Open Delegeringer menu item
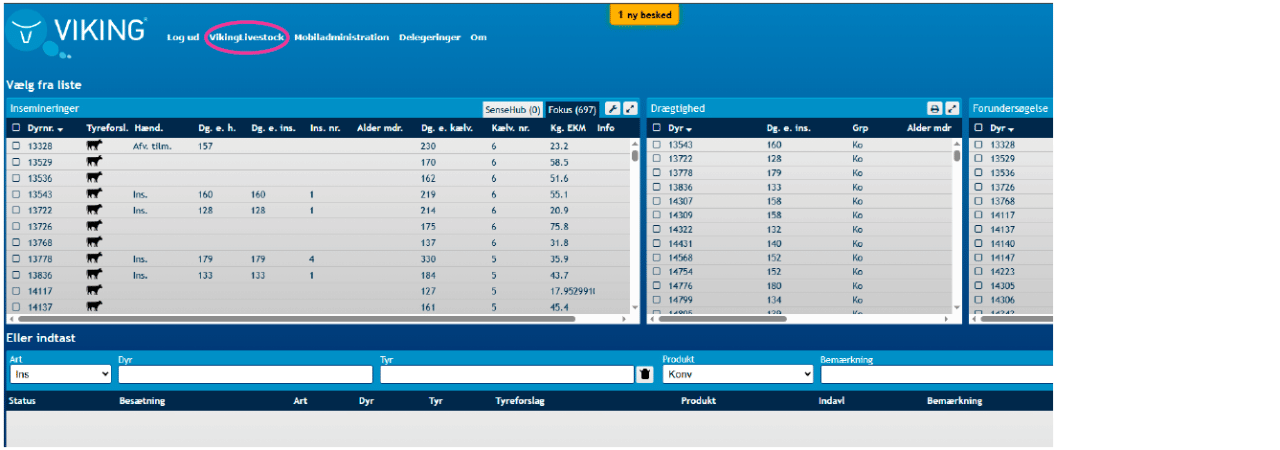 tap(430, 37)
